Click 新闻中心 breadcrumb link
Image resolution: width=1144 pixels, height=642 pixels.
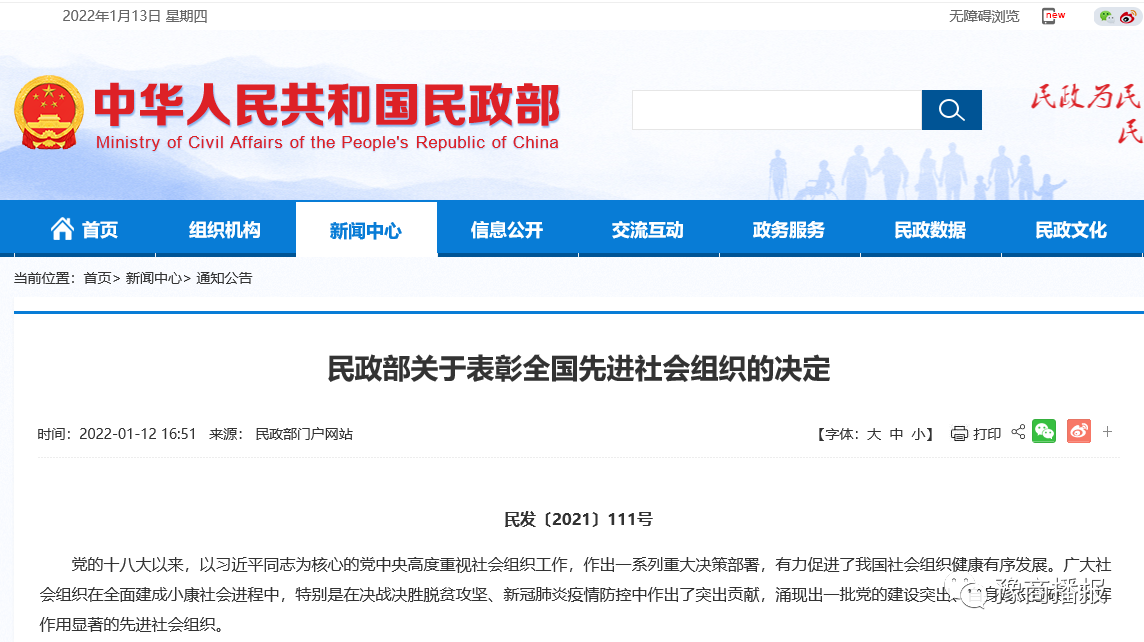[x=153, y=278]
